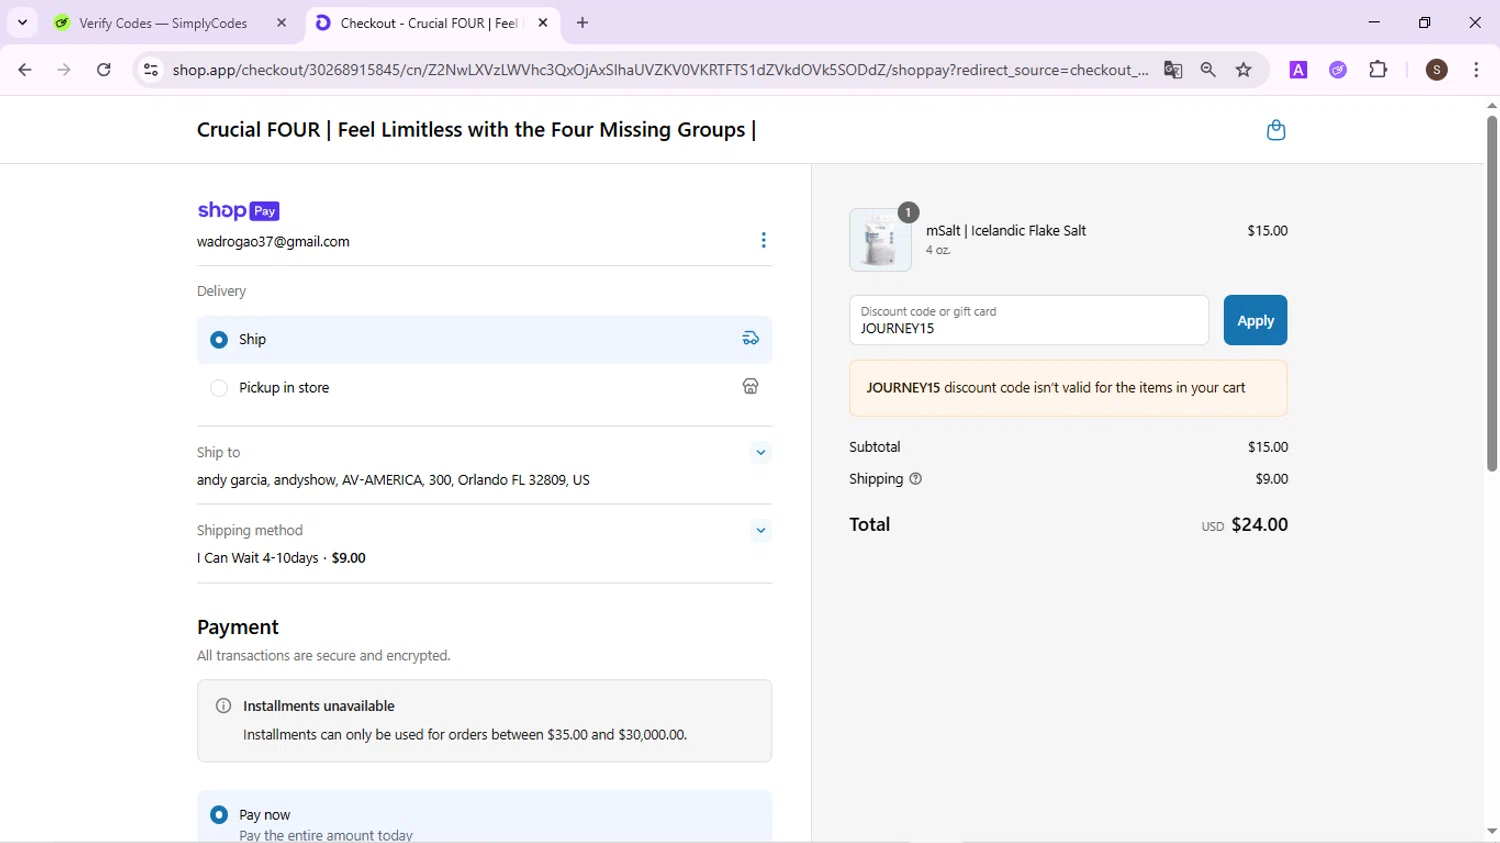
Task: Click the Installments unavailable info icon
Action: tap(223, 706)
